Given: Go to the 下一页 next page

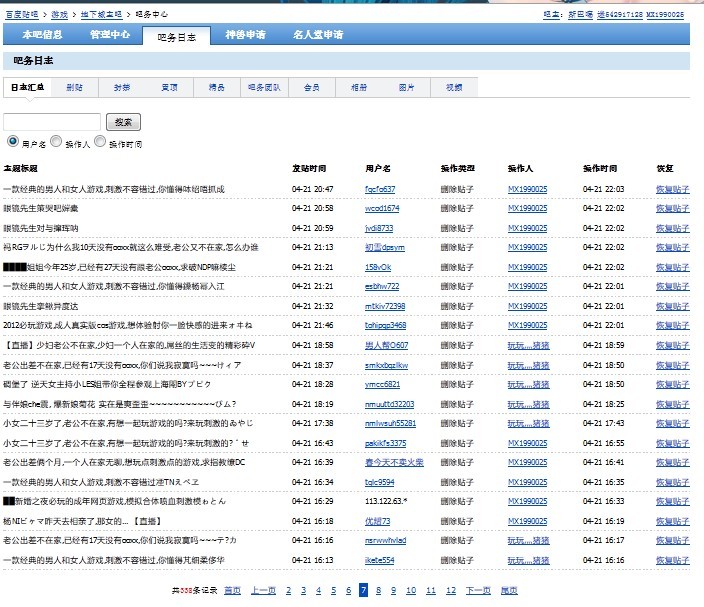Looking at the screenshot, I should tap(478, 590).
